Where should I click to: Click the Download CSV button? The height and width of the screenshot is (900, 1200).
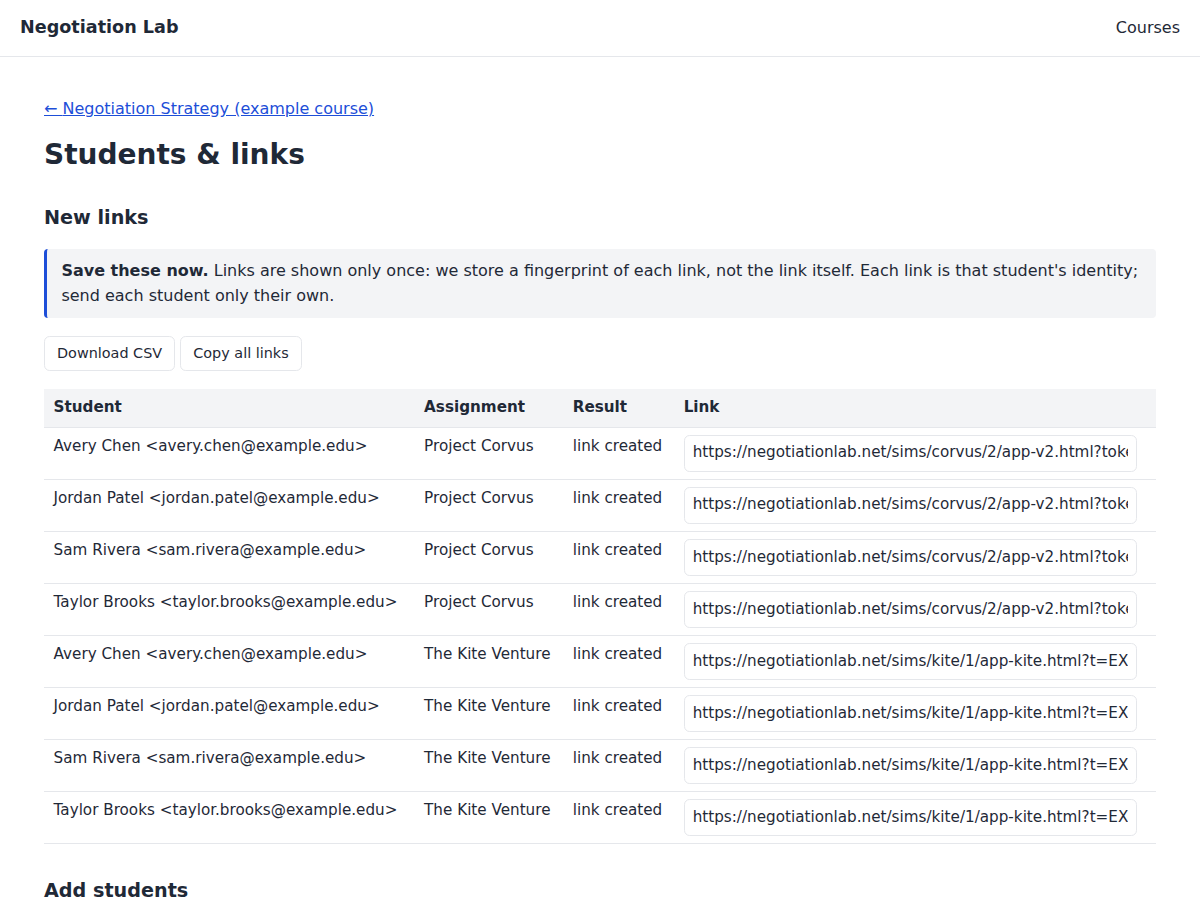tap(109, 353)
